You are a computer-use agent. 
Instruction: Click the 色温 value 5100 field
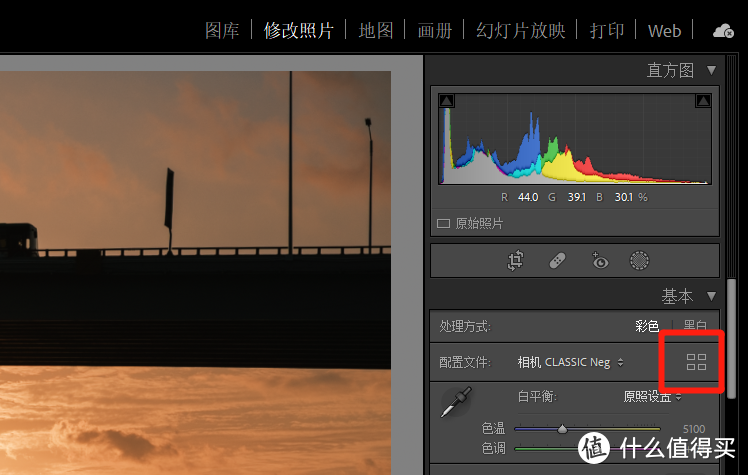pyautogui.click(x=694, y=429)
